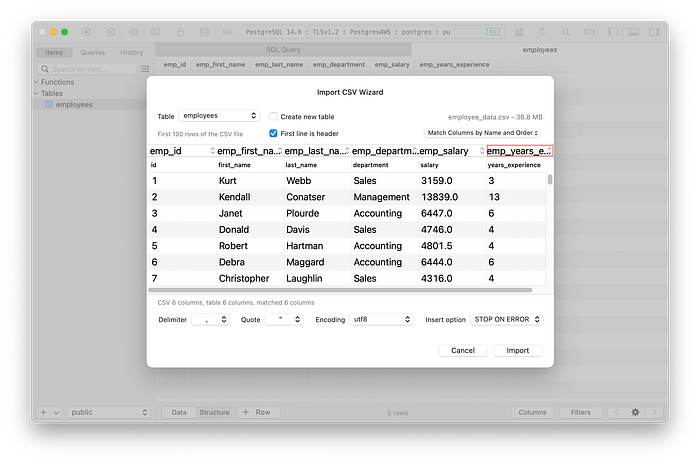Open the Delimiter dropdown

point(211,319)
